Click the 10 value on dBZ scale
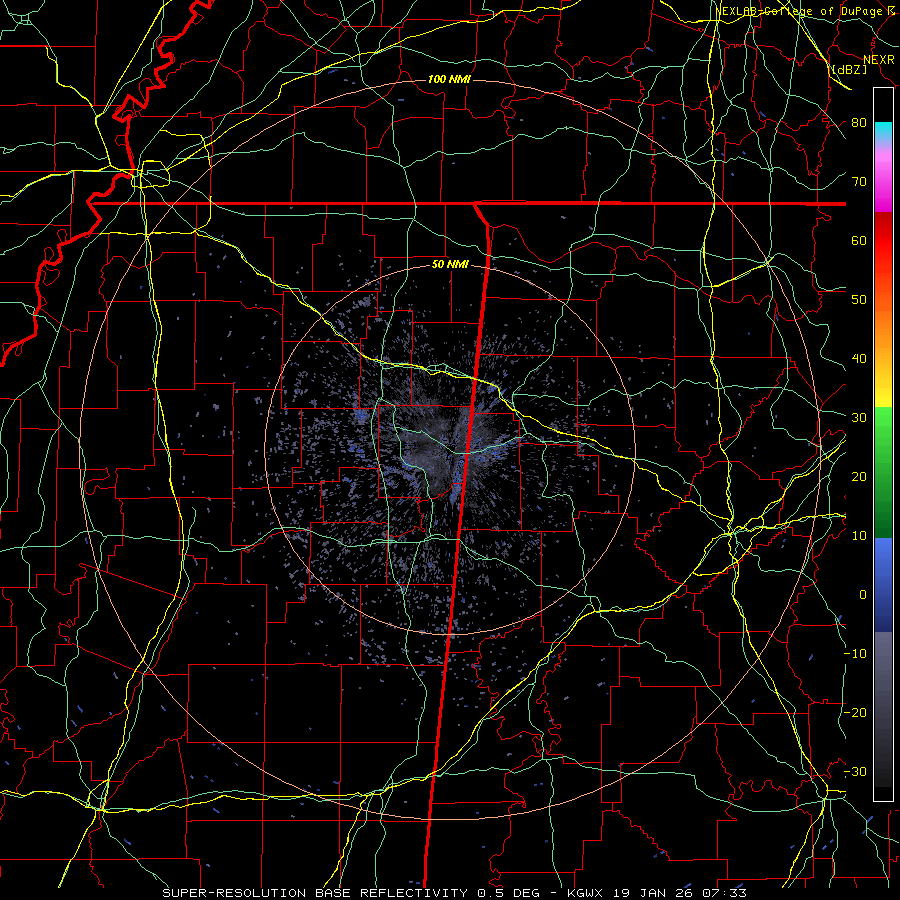This screenshot has width=900, height=900. click(859, 536)
